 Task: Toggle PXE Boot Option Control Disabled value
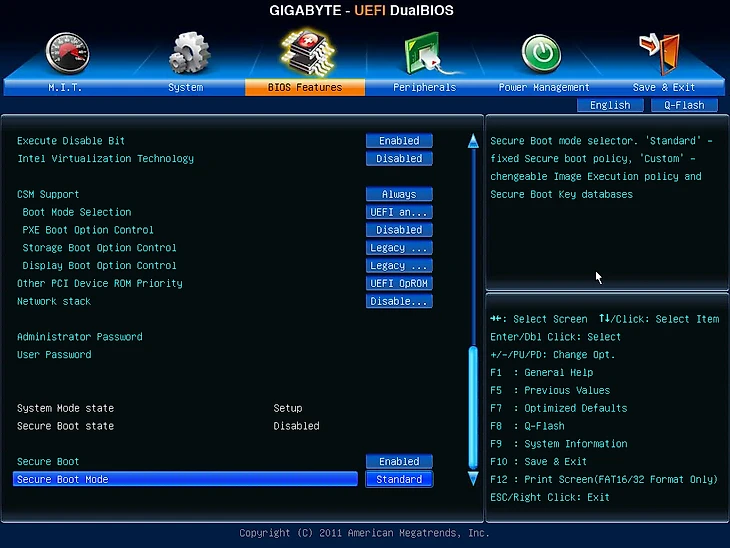tap(399, 230)
